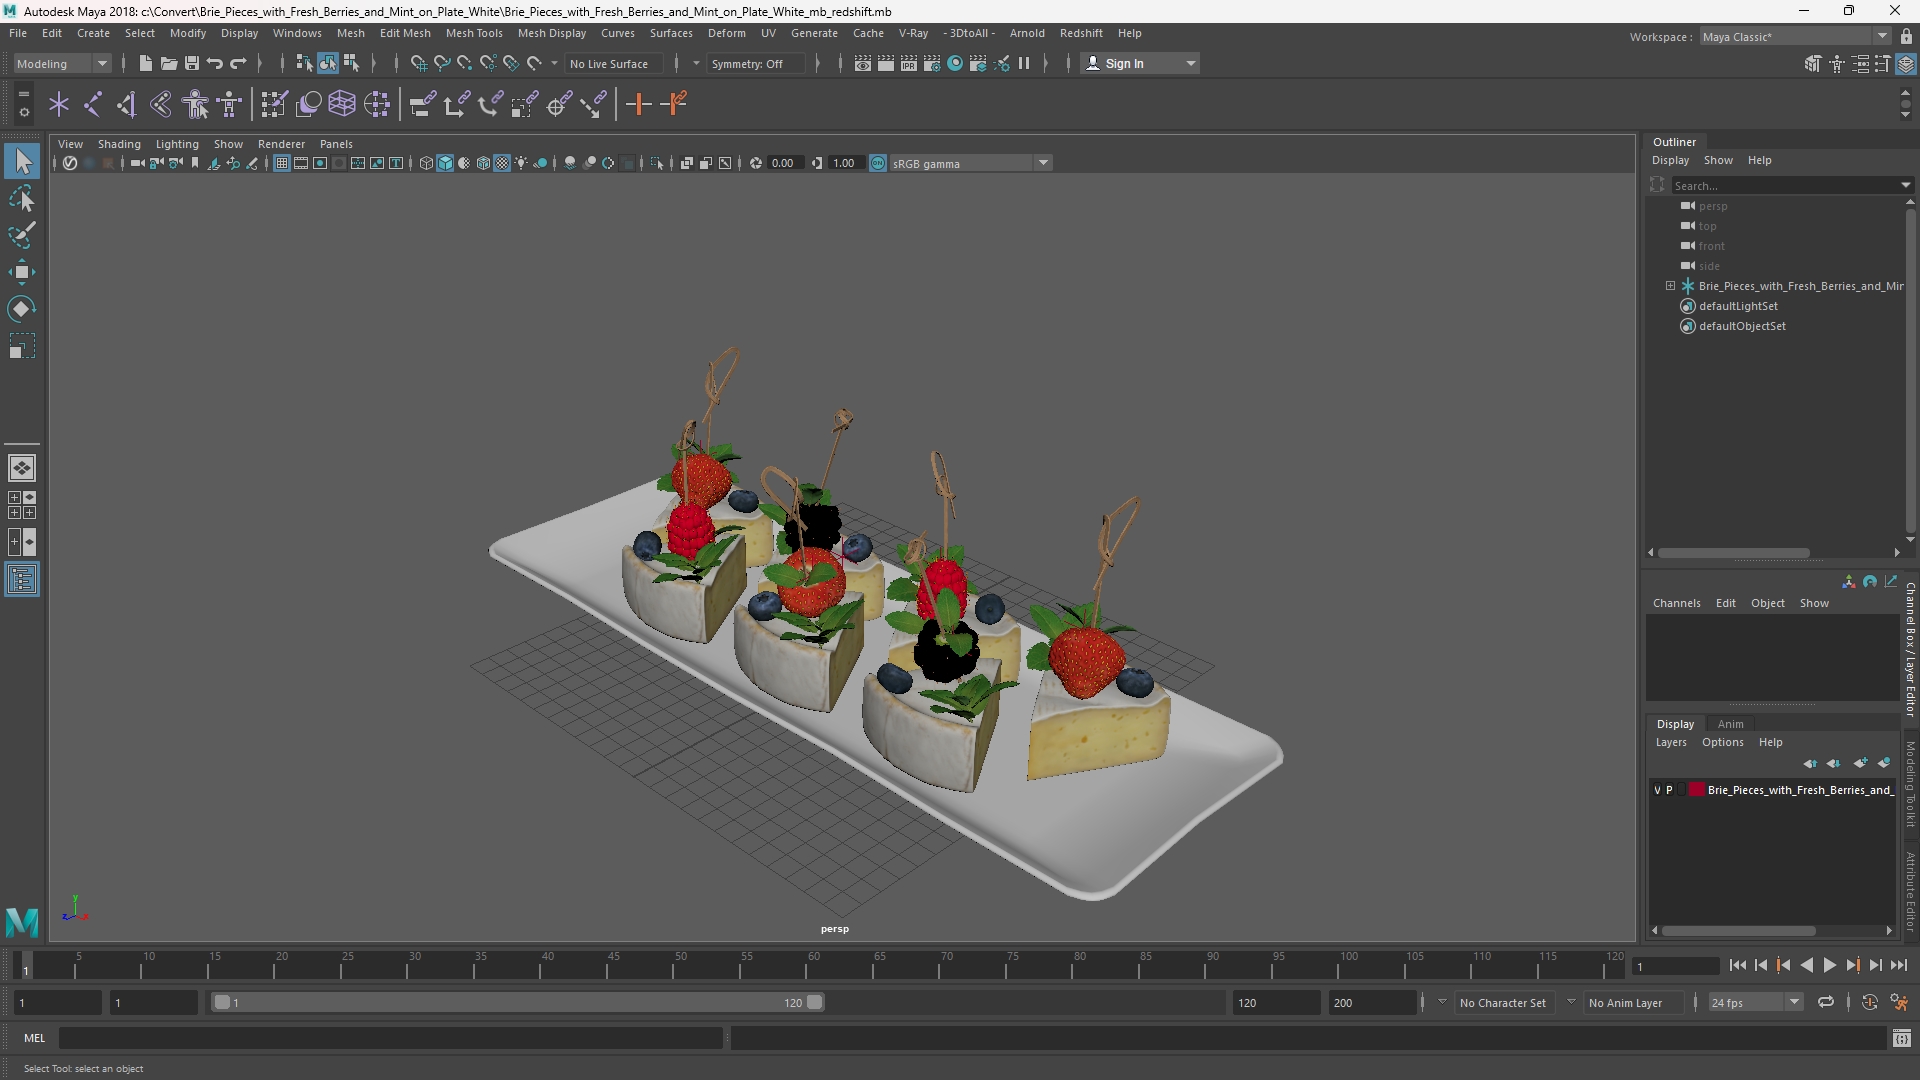Toggle P playback flag of Brie_Pieces layer
Image resolution: width=1920 pixels, height=1080 pixels.
point(1669,790)
